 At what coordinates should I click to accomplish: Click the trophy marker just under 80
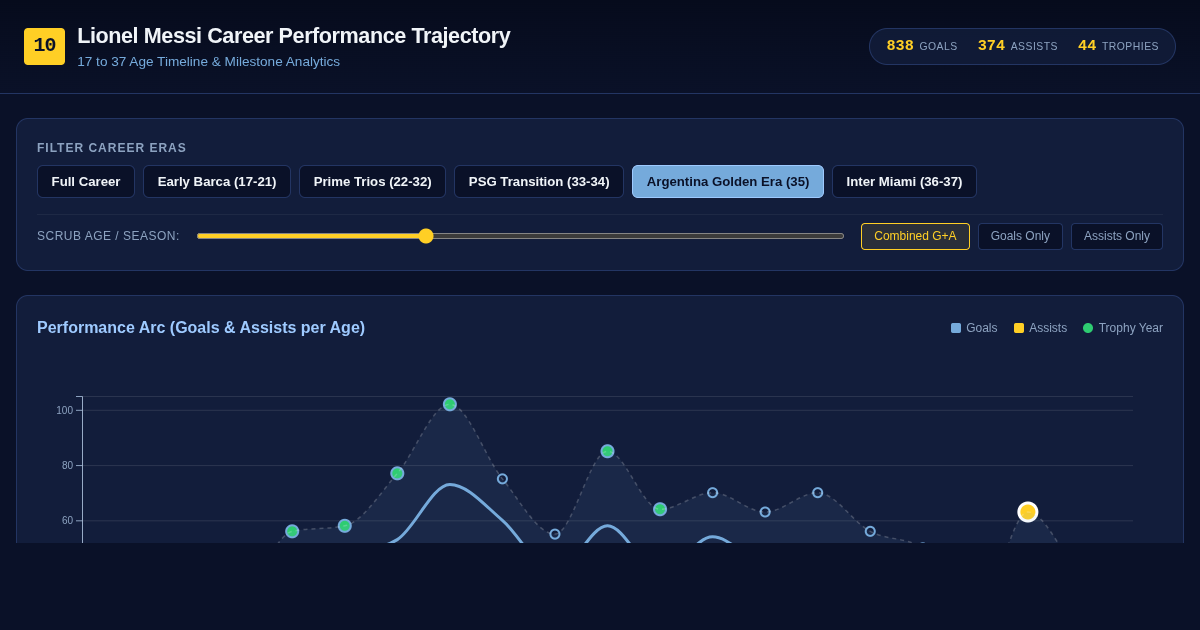point(397,473)
